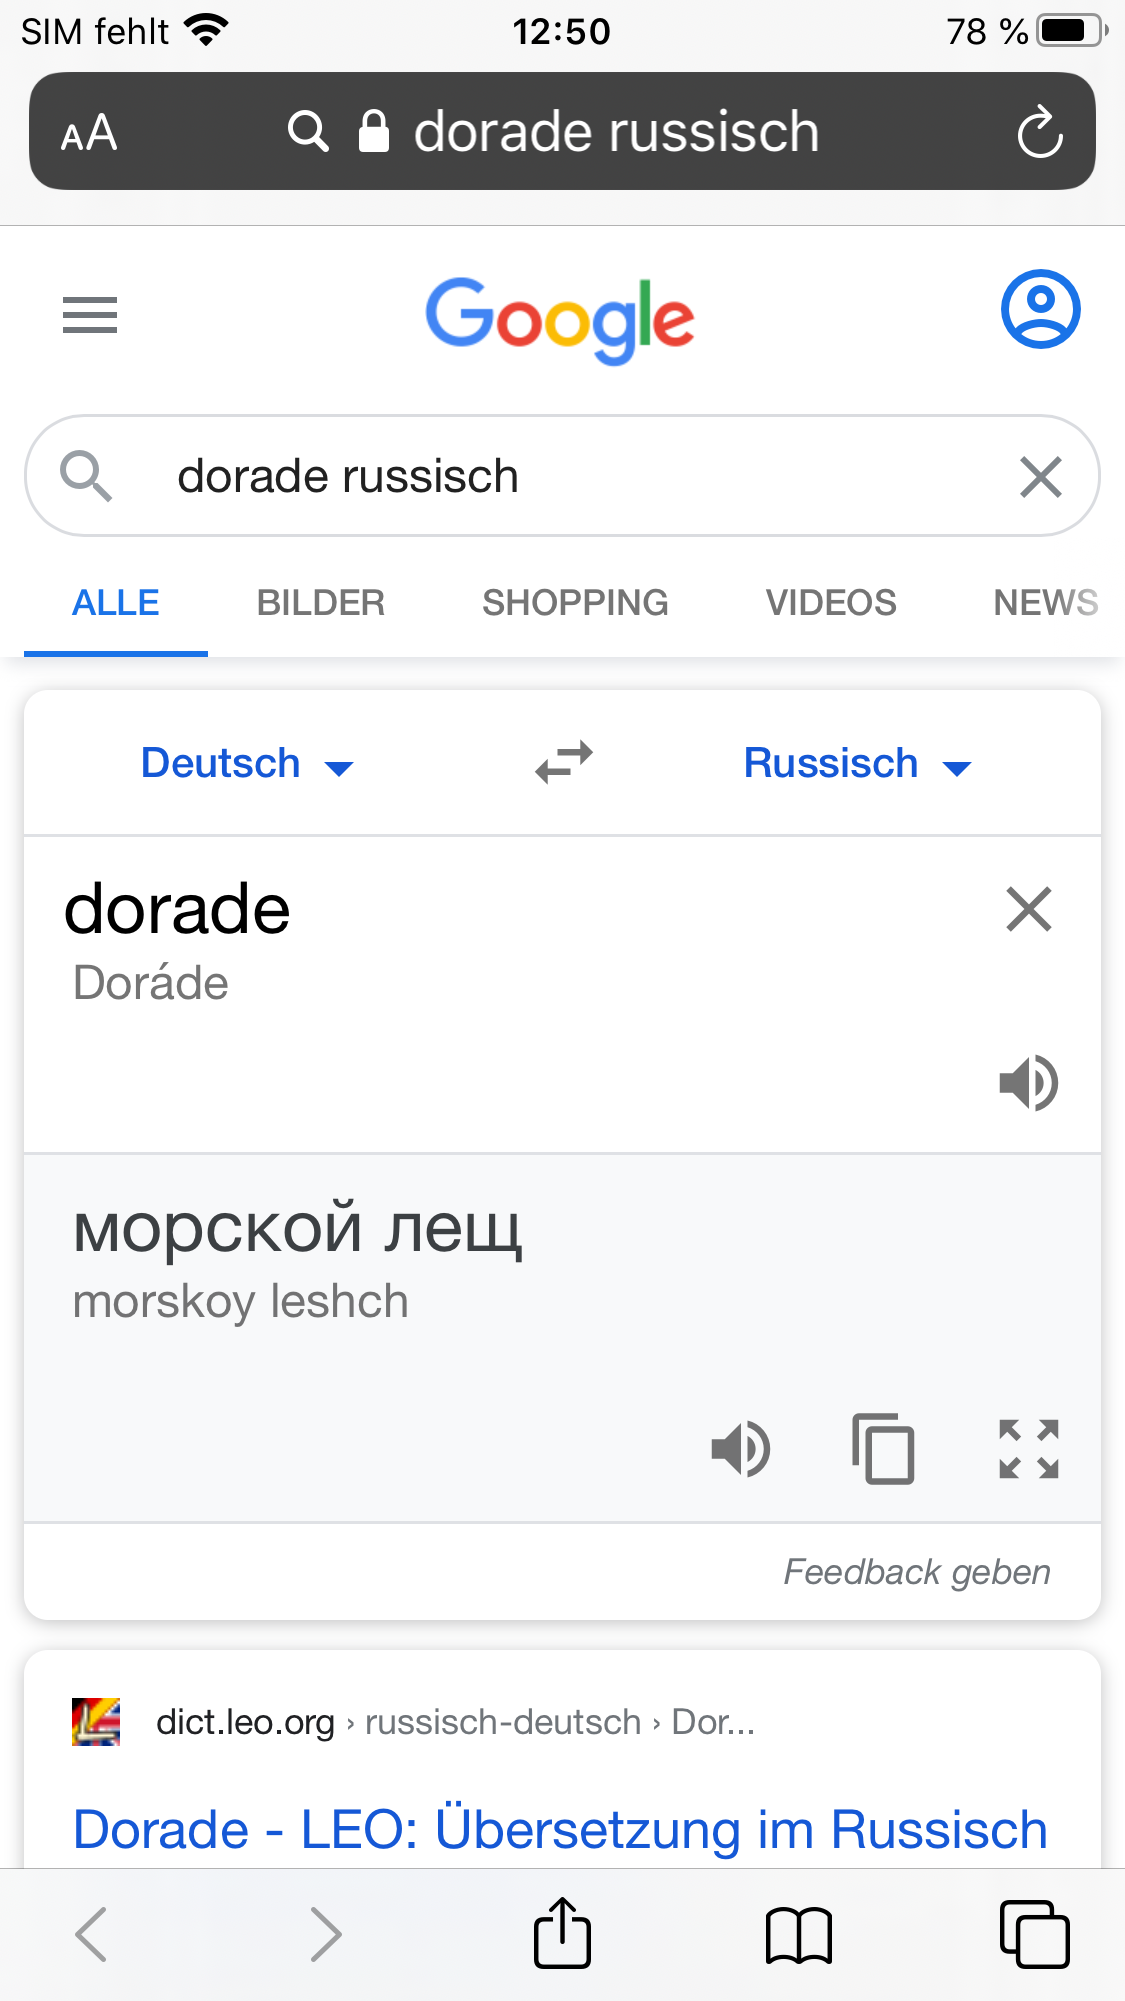
Task: Show open Safari tabs
Action: tap(1034, 1934)
